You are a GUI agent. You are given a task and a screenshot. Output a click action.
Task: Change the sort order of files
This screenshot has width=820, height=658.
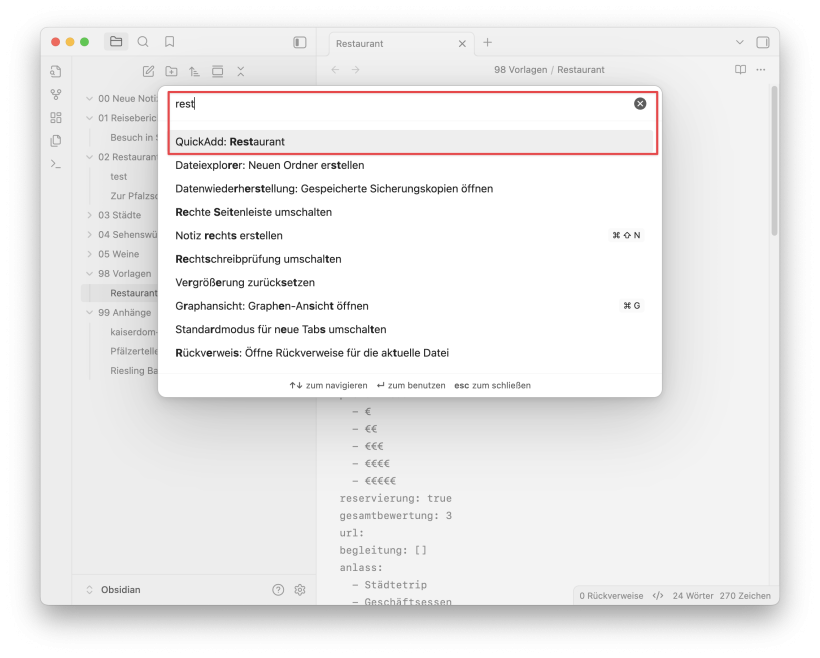point(194,71)
